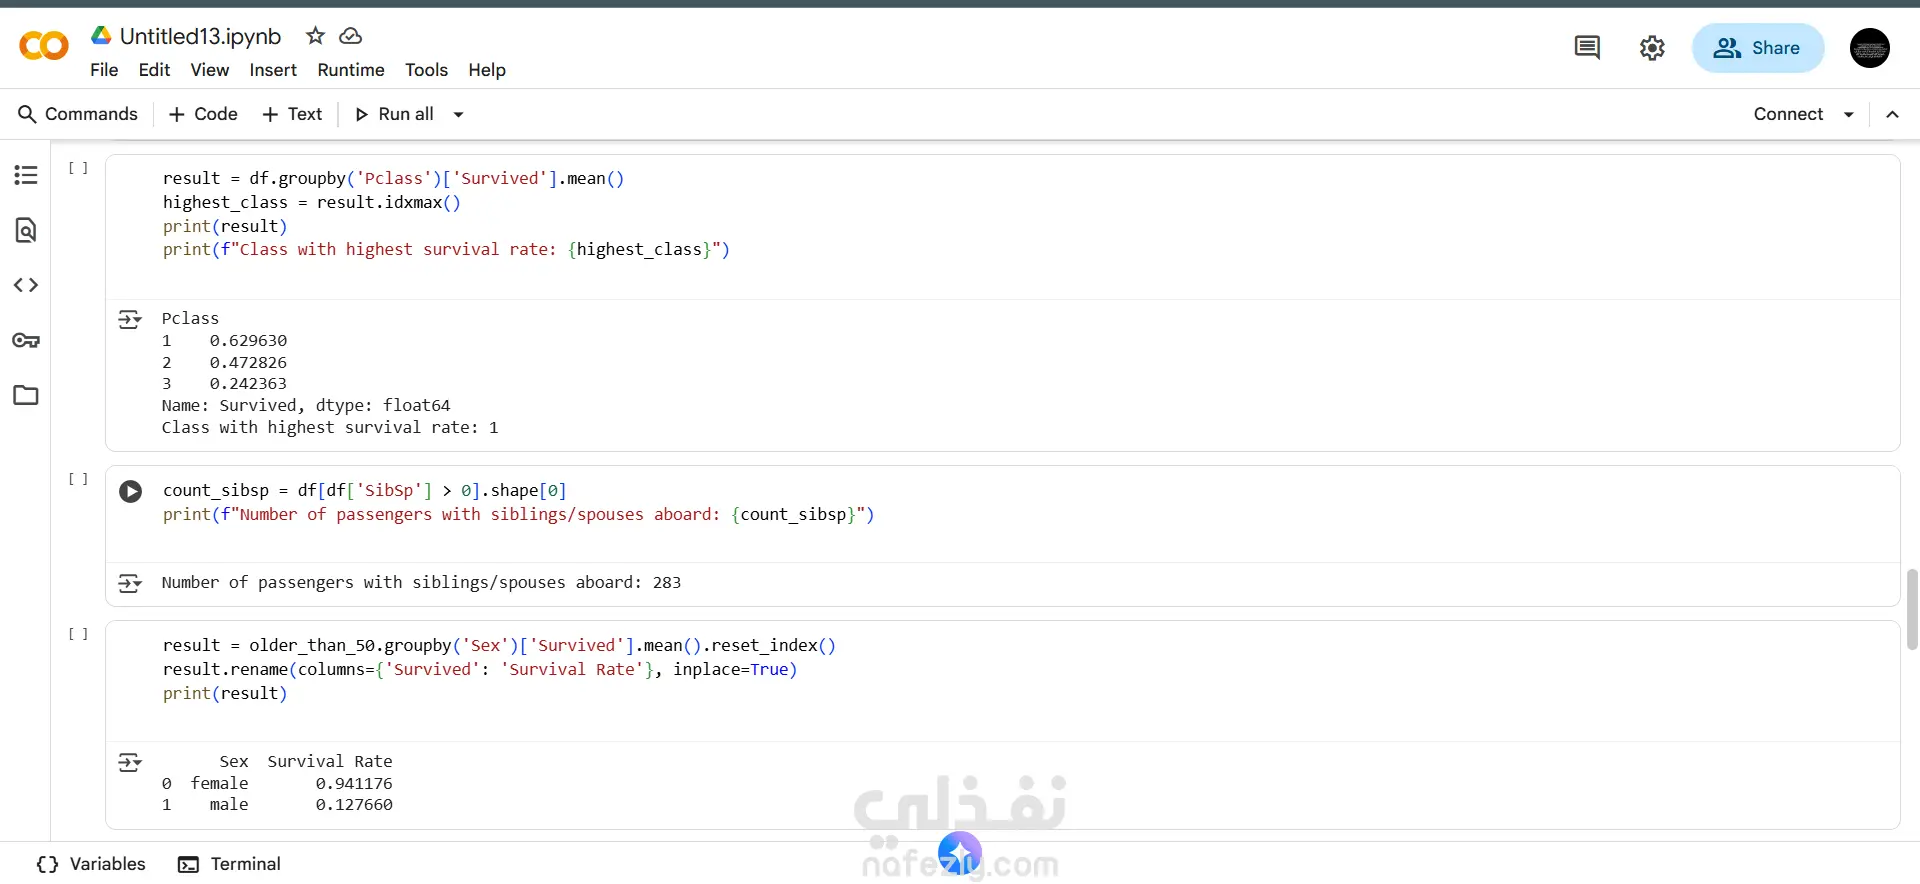Add a new Text cell

tap(292, 114)
